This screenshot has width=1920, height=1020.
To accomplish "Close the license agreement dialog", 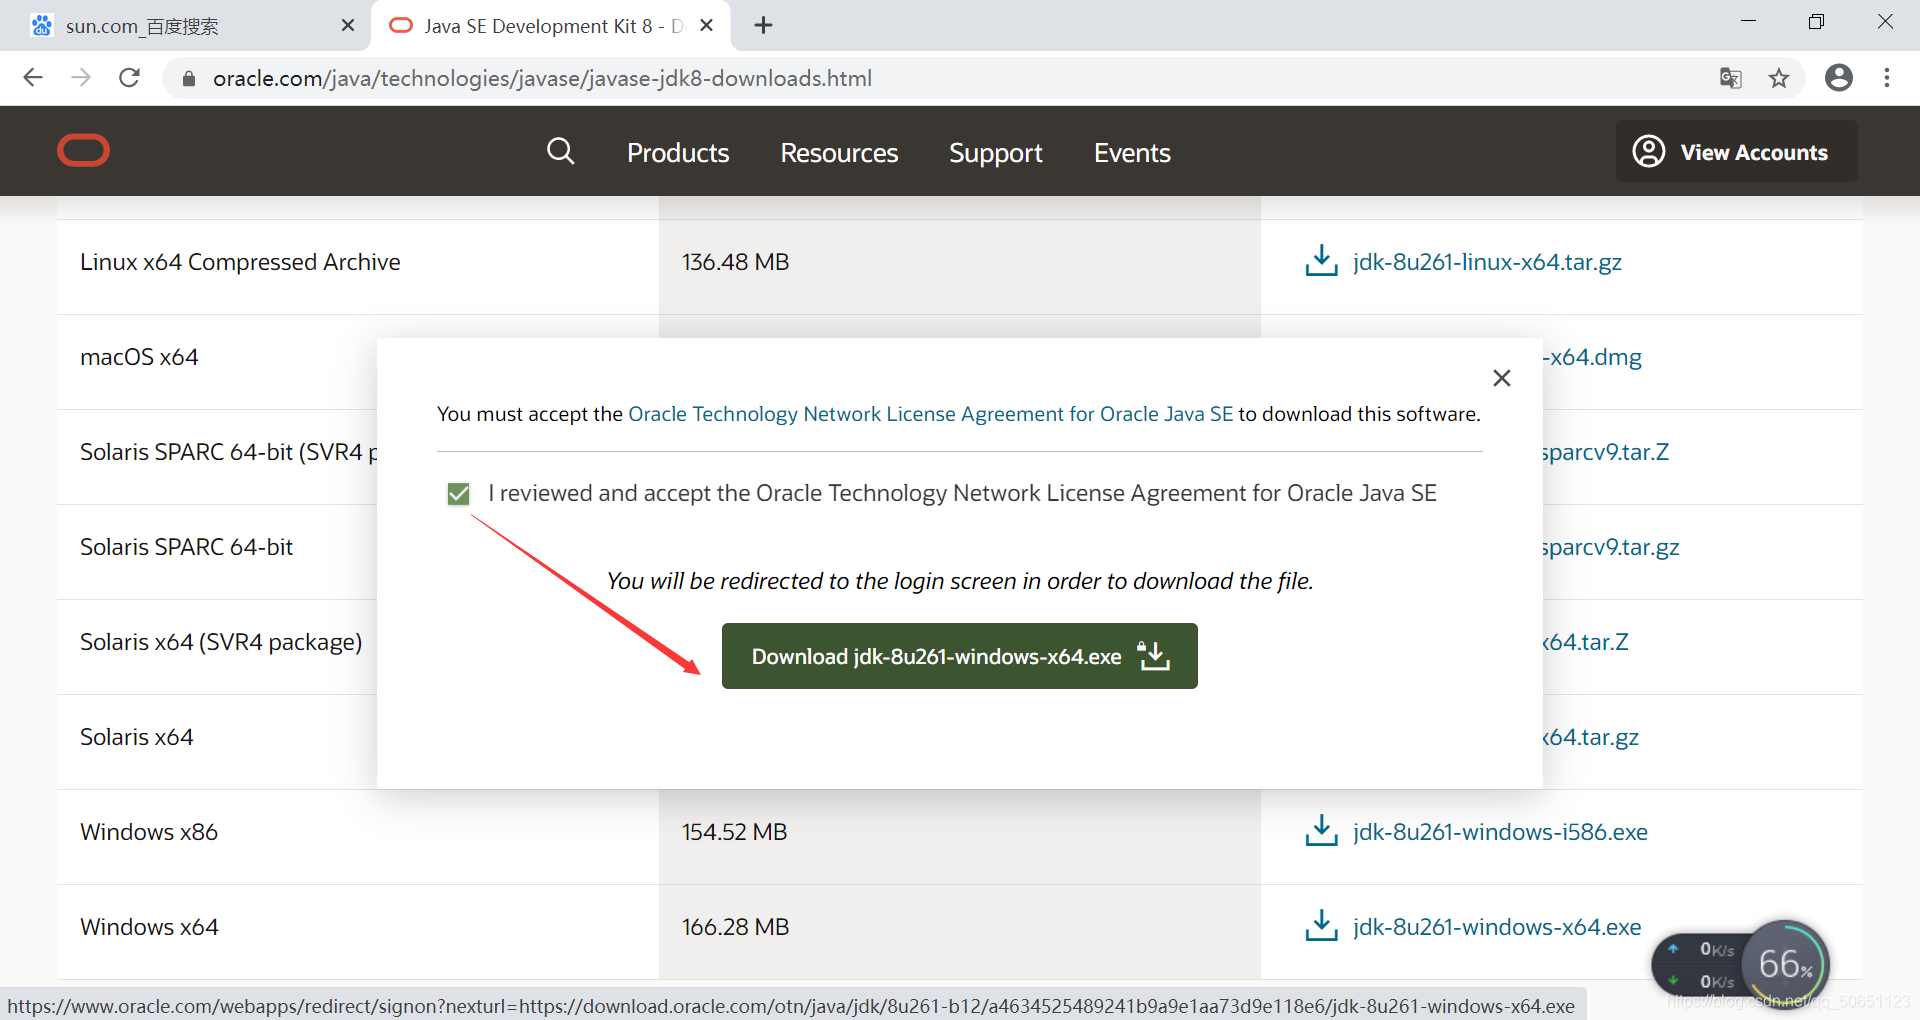I will (1502, 378).
